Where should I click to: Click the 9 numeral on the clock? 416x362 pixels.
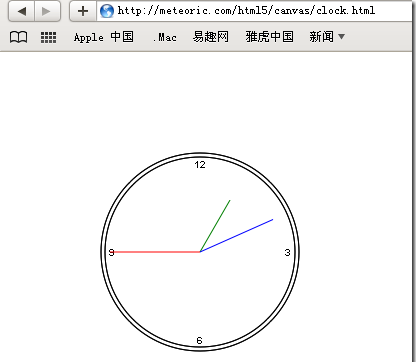[x=112, y=252]
